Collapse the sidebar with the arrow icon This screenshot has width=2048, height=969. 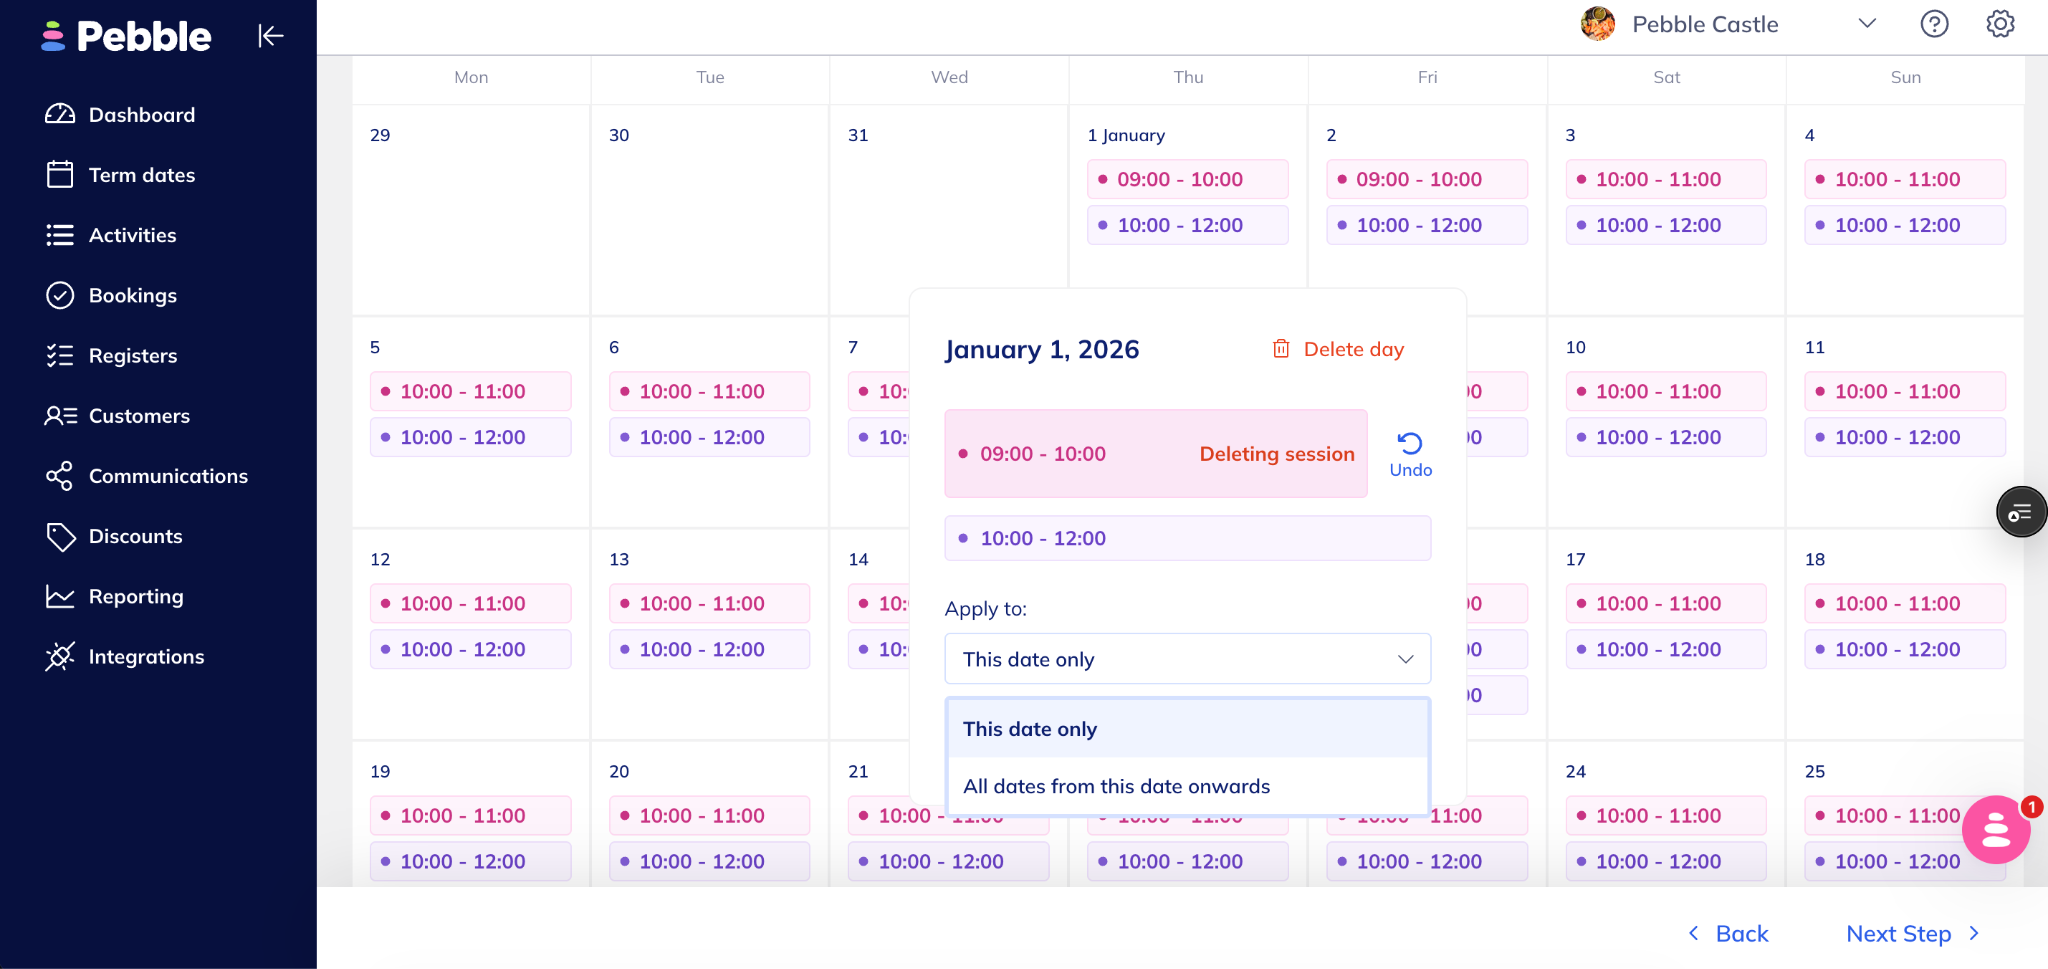(x=271, y=36)
